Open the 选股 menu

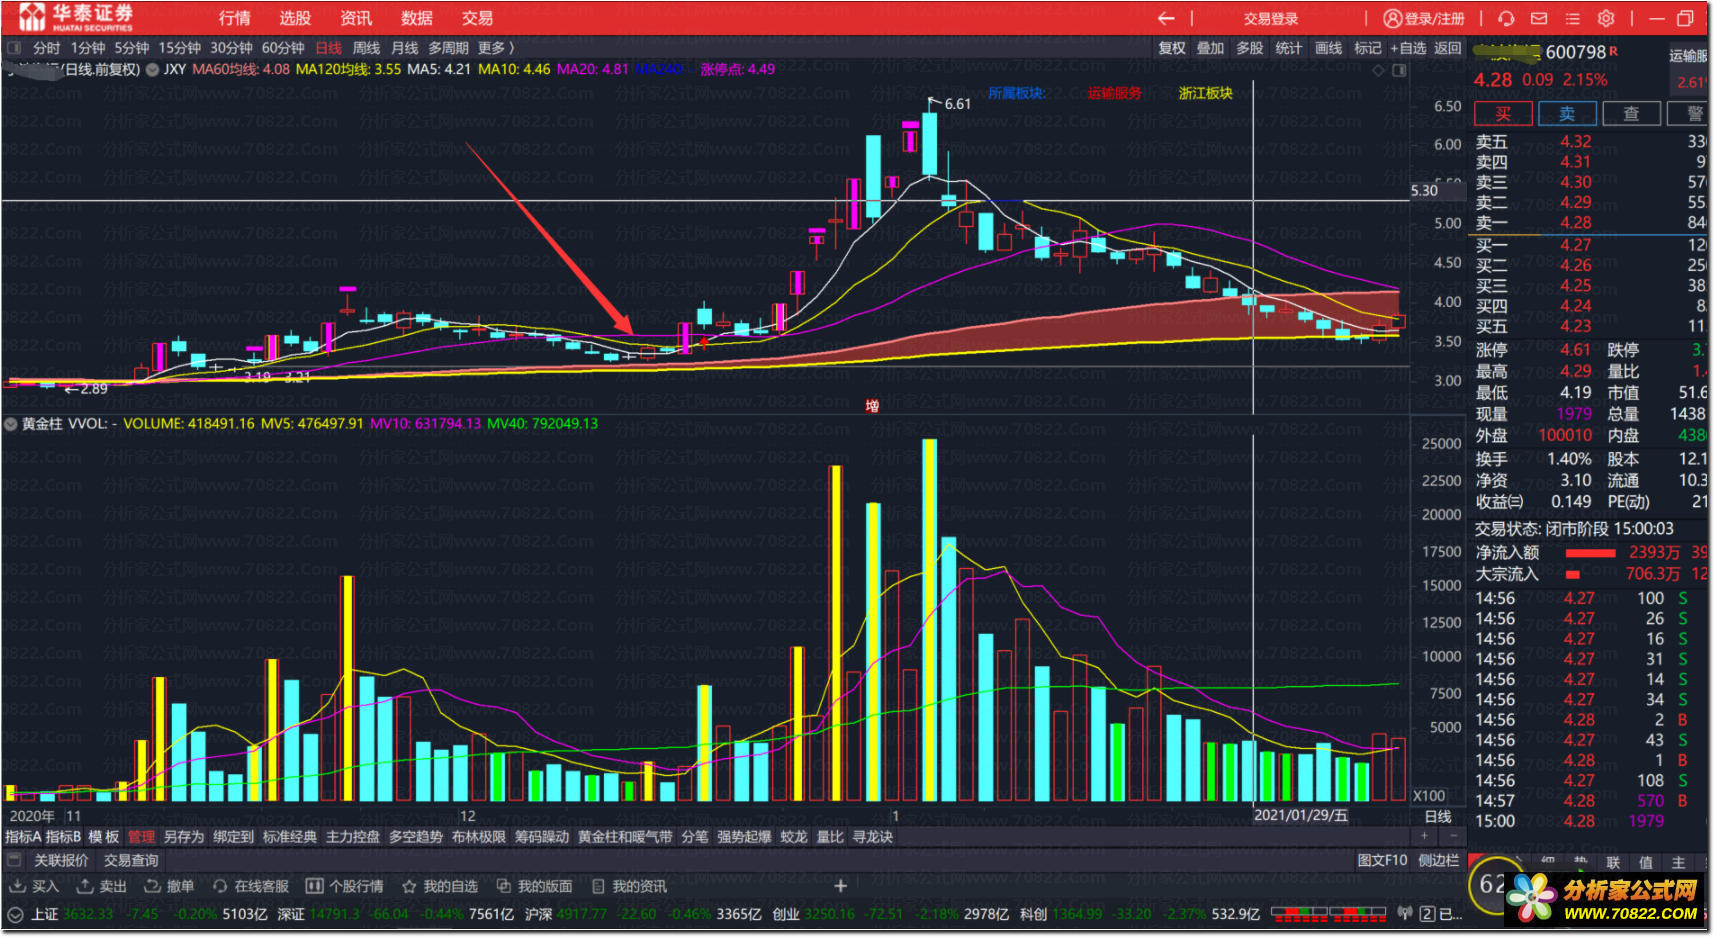295,18
